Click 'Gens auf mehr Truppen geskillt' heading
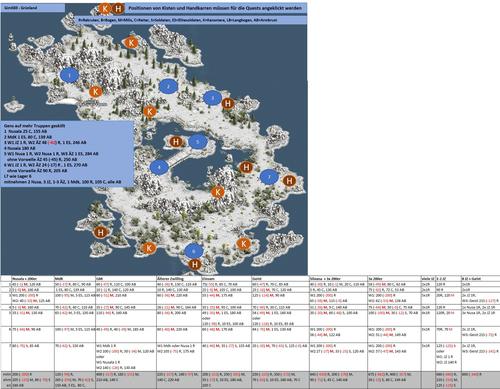 click(34, 126)
